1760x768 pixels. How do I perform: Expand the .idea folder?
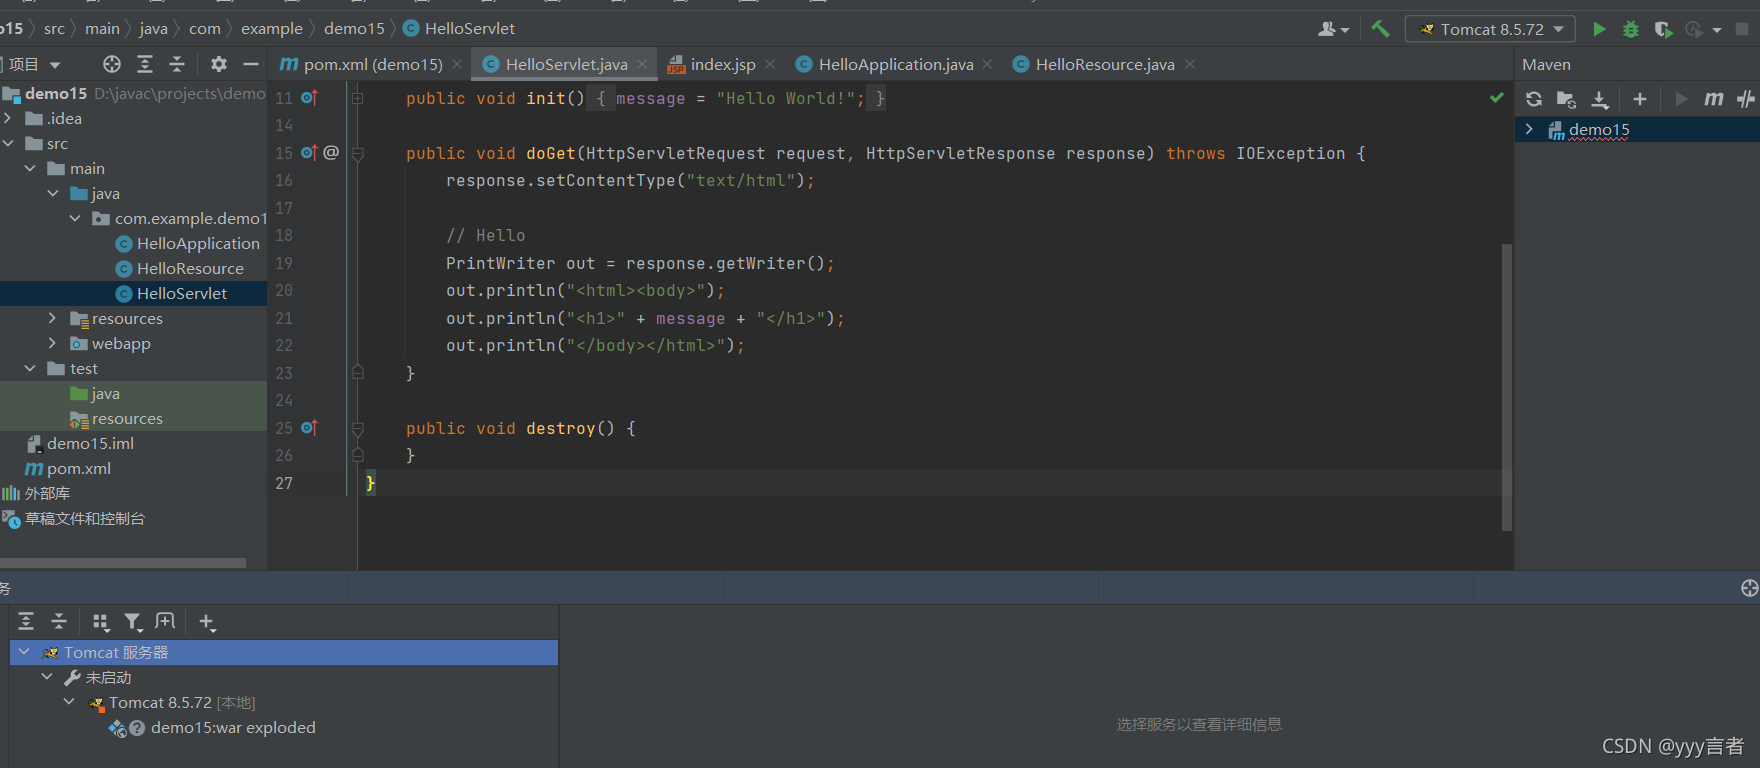tap(8, 118)
